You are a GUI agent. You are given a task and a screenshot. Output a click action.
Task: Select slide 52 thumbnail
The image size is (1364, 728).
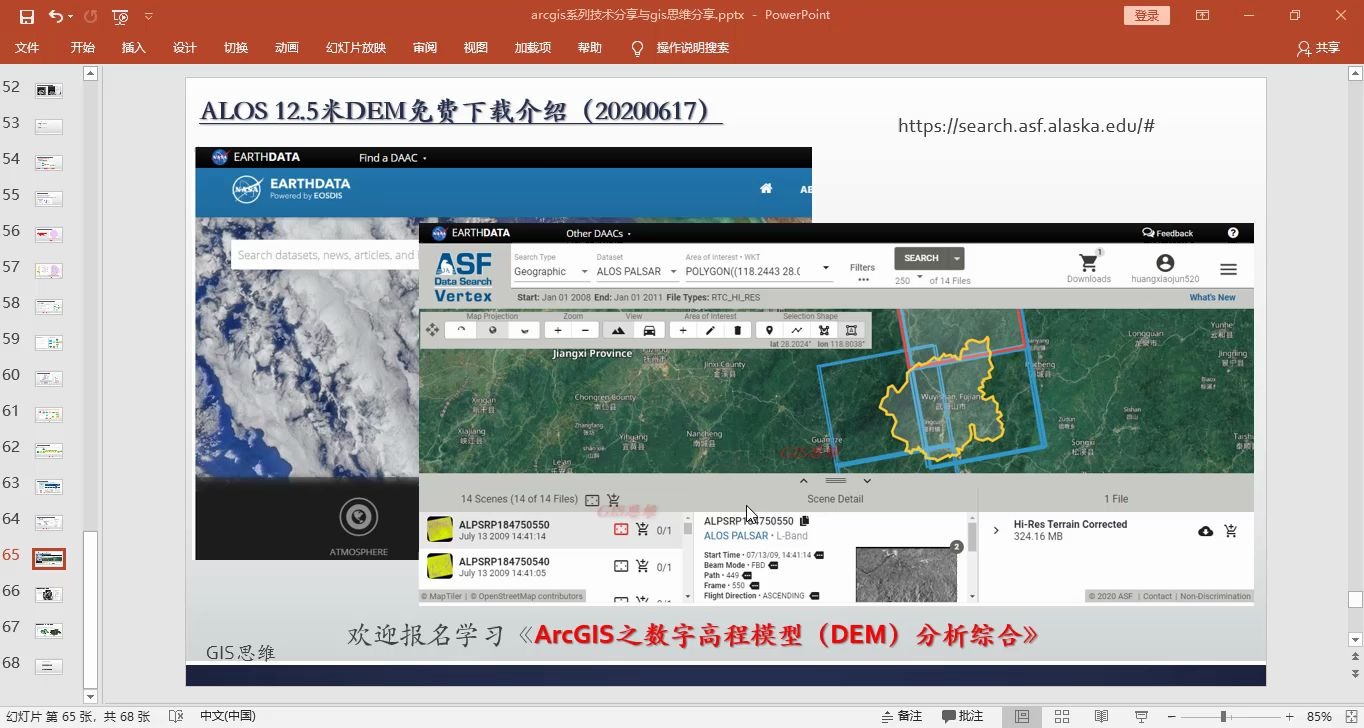(x=49, y=90)
